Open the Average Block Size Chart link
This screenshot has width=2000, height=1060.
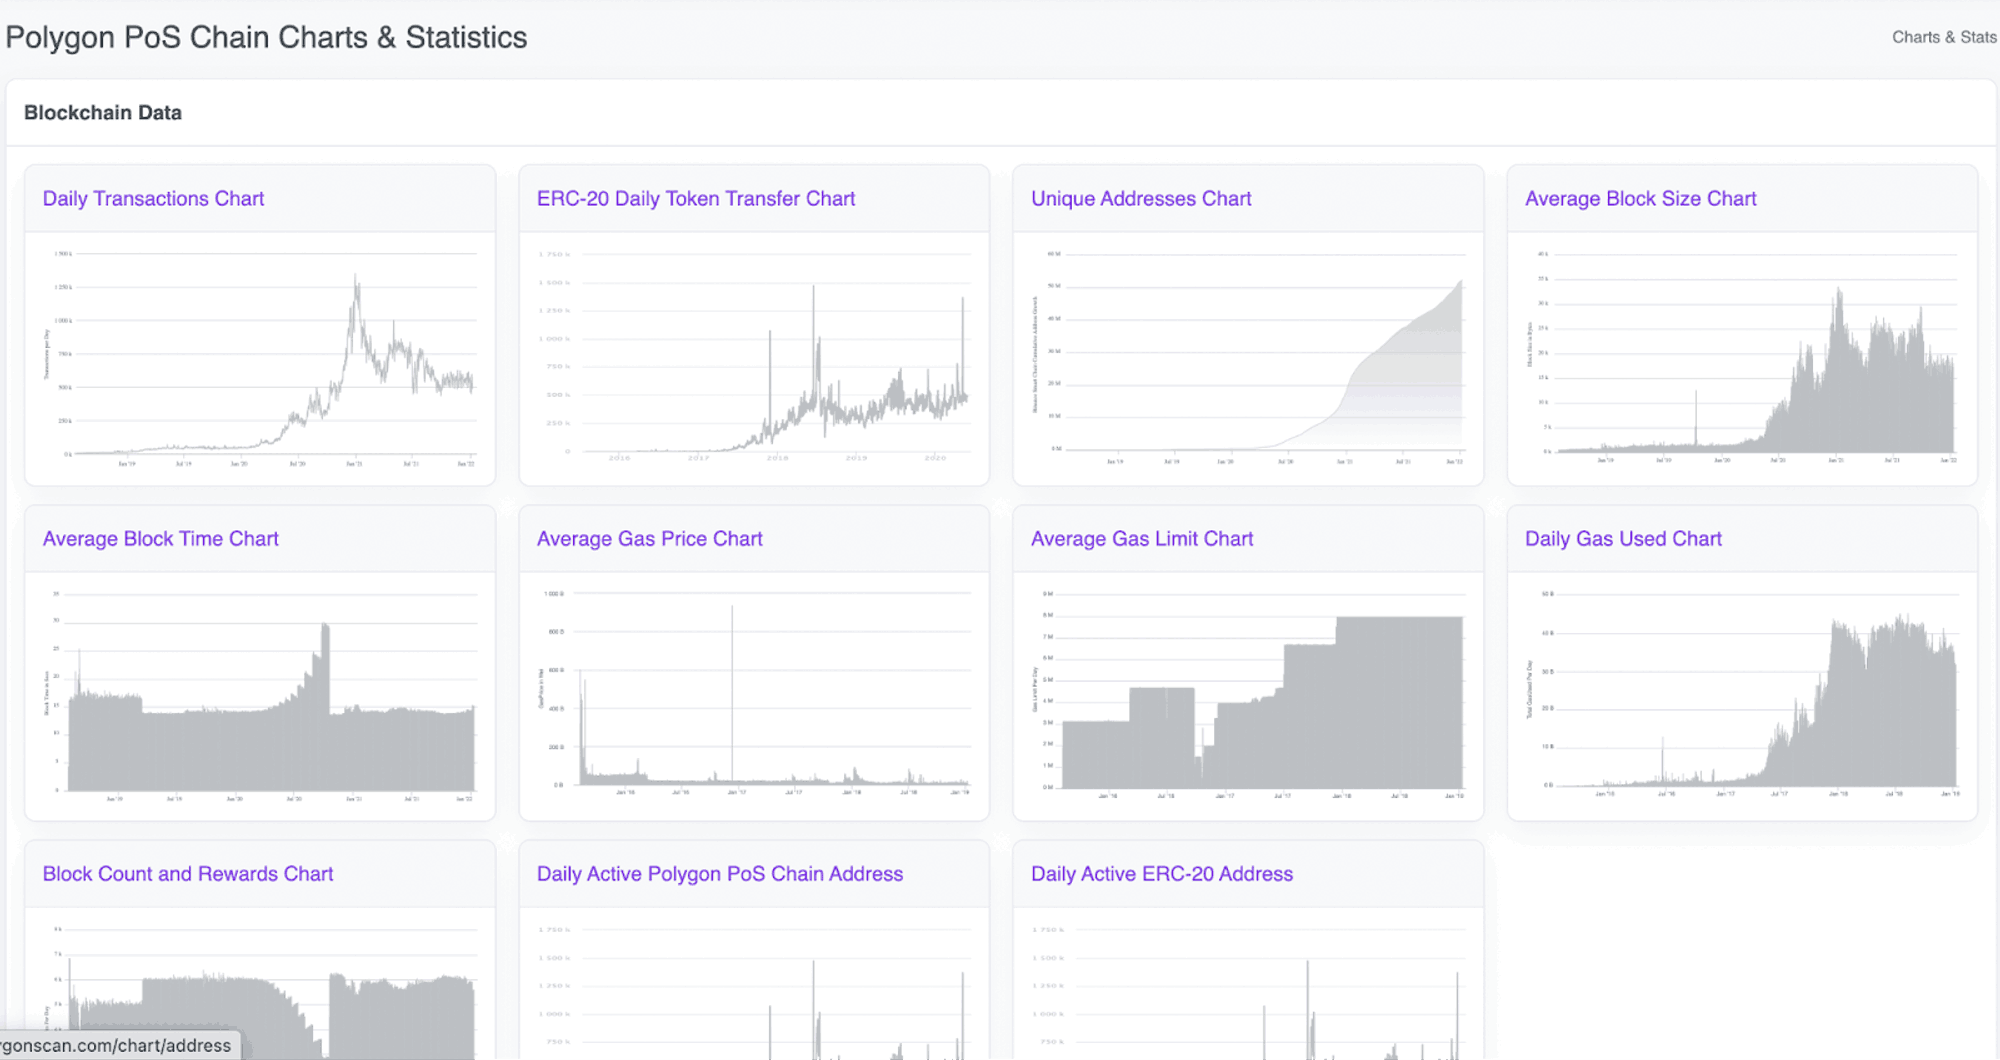pos(1640,198)
